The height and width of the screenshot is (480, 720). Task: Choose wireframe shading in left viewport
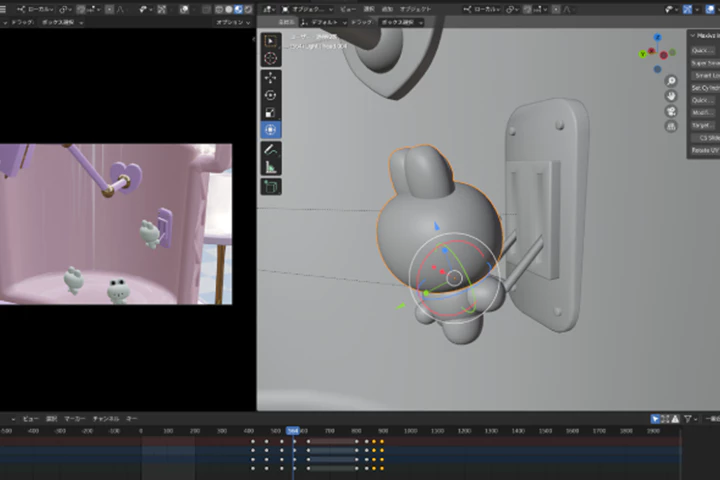219,9
